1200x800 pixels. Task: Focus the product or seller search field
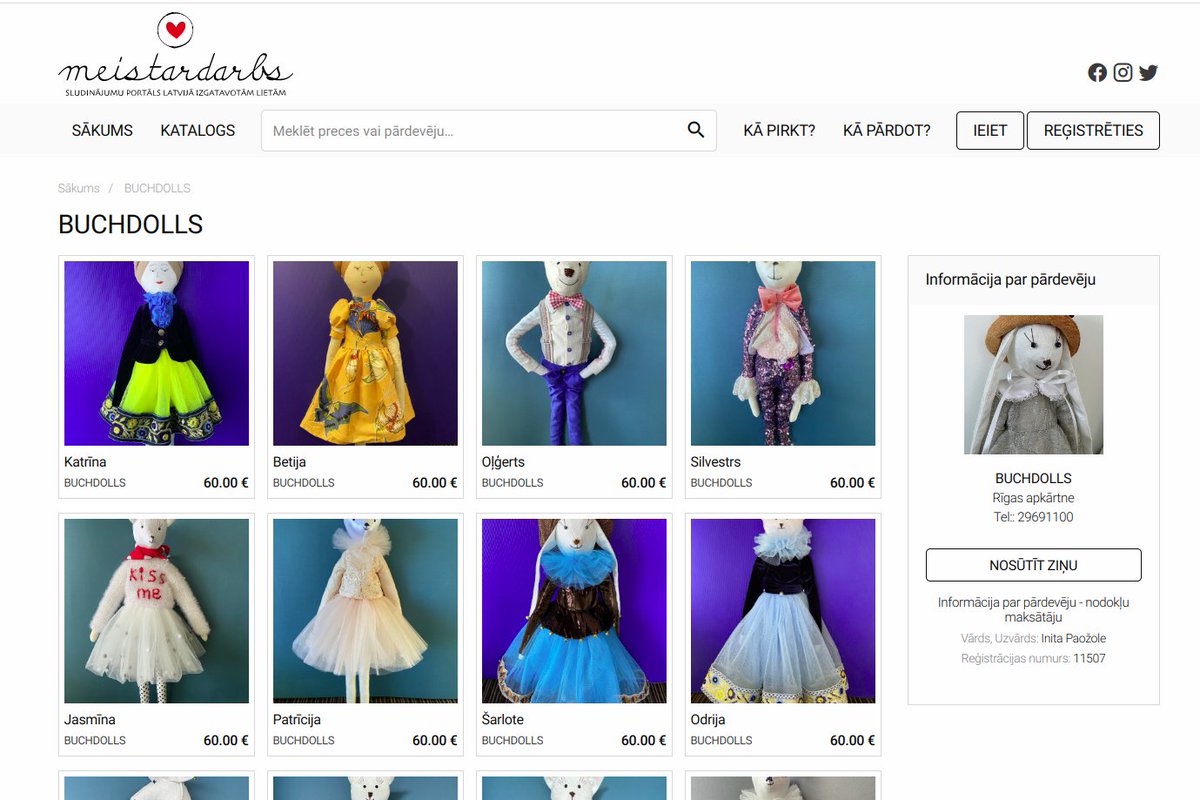tap(489, 131)
